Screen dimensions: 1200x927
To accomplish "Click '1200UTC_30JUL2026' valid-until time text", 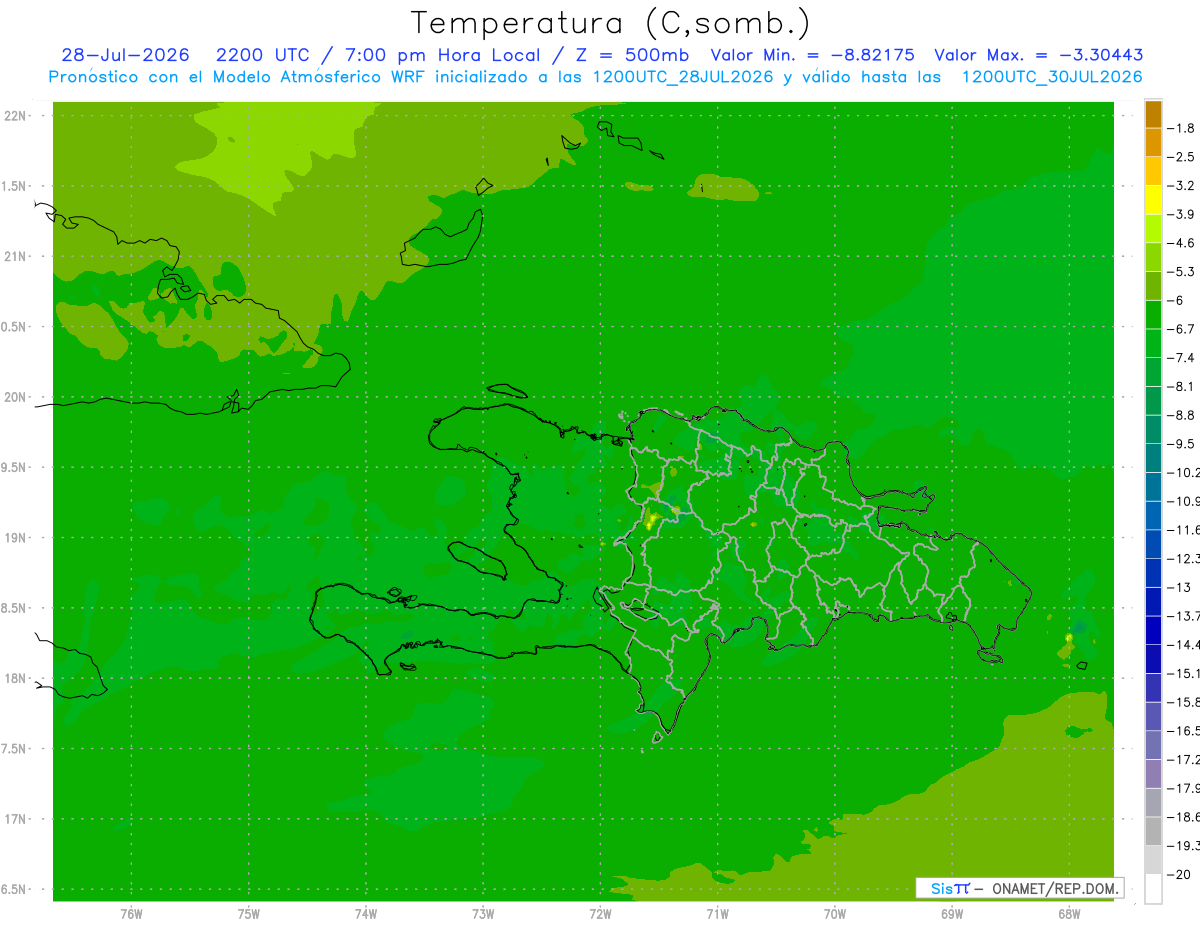I will [x=1052, y=77].
